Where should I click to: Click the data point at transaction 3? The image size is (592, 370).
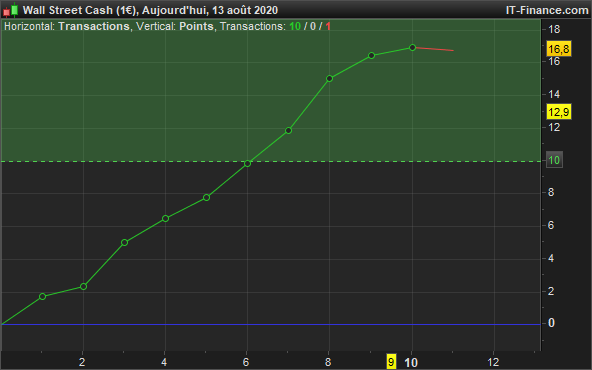point(125,242)
